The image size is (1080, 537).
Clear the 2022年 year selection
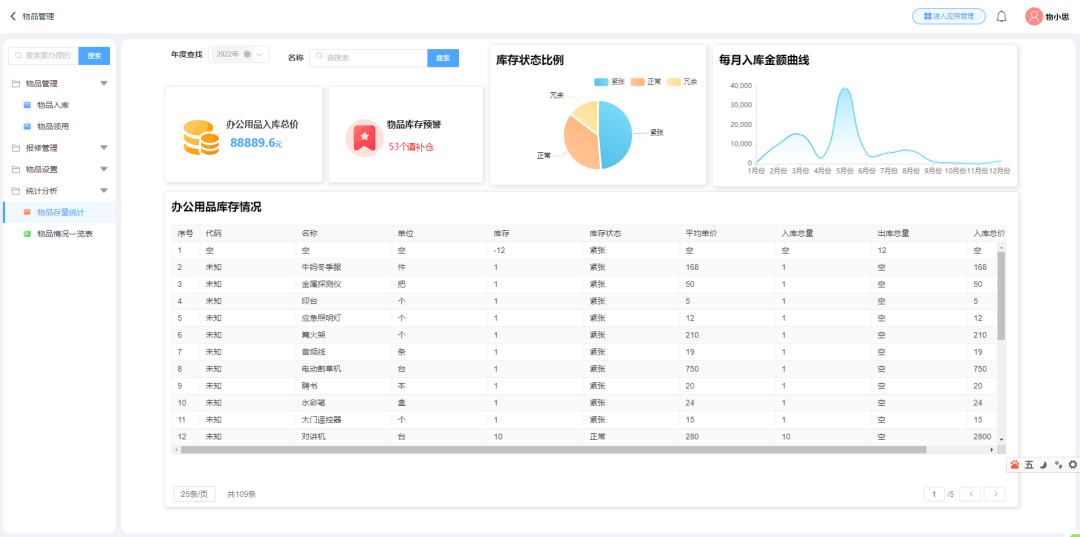[247, 54]
